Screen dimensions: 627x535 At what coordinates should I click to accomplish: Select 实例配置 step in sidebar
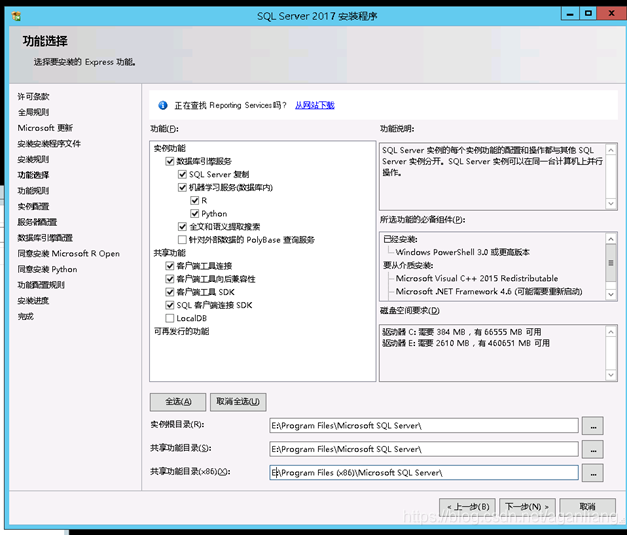(x=34, y=206)
